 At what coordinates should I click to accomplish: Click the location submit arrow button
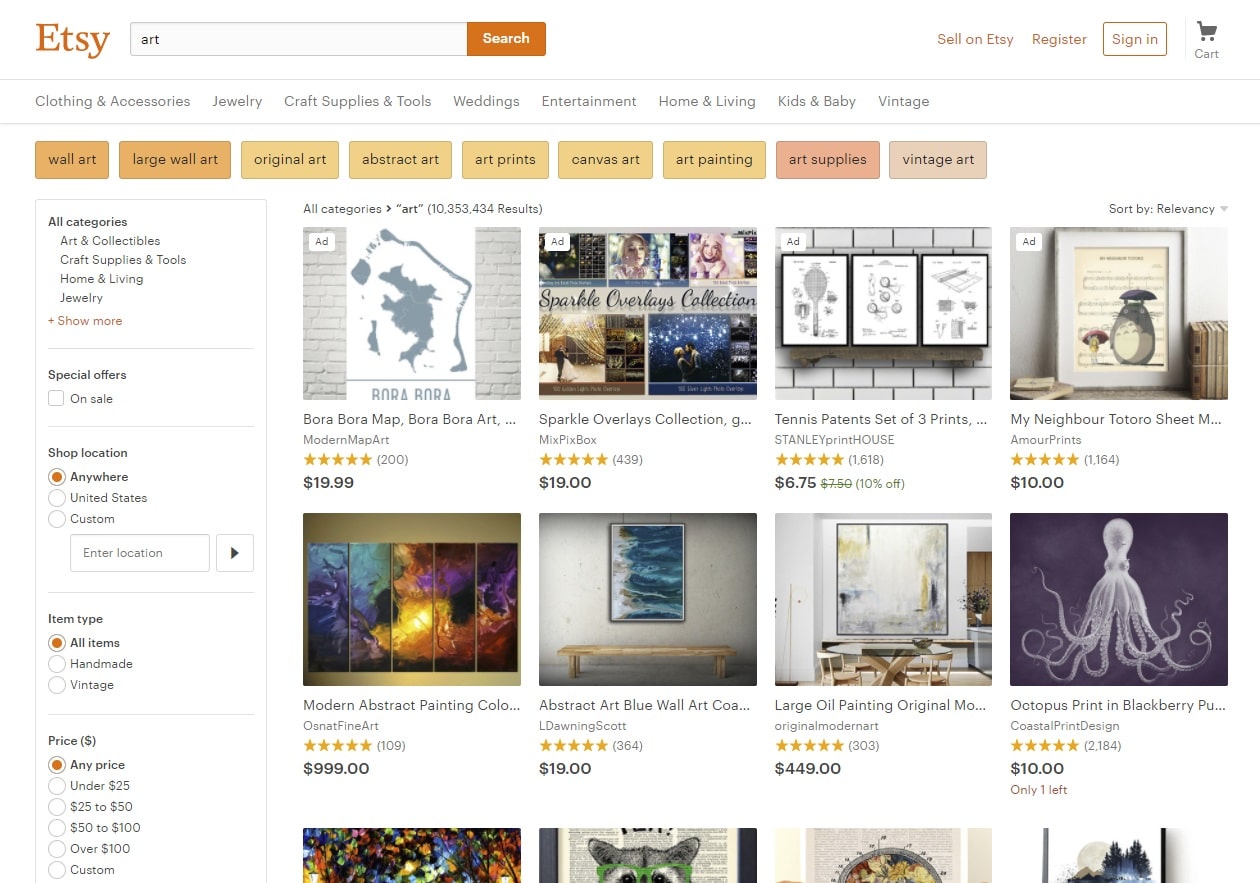tap(235, 553)
